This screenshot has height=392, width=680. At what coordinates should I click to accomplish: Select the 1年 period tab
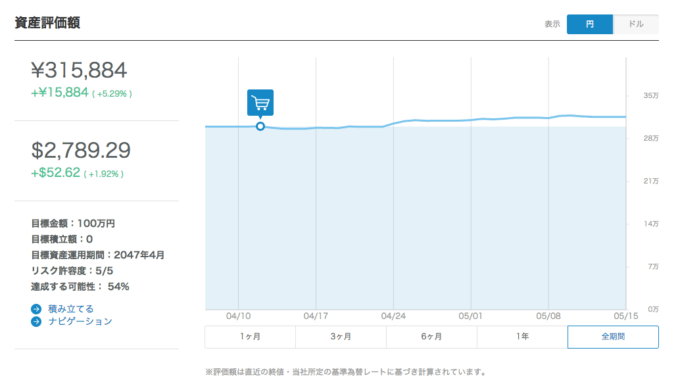522,337
